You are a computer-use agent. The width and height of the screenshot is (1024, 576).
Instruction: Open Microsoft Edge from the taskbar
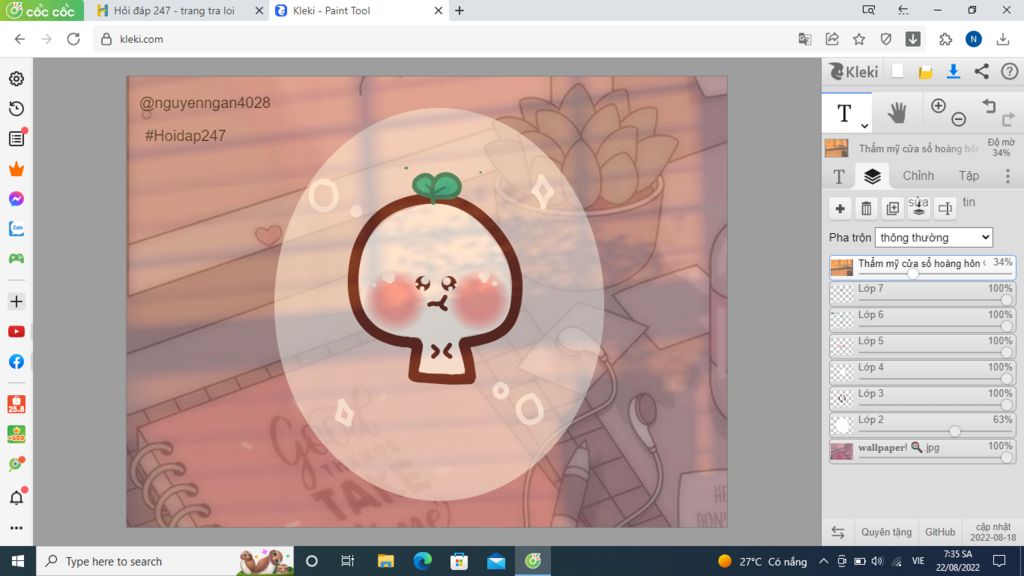click(423, 561)
